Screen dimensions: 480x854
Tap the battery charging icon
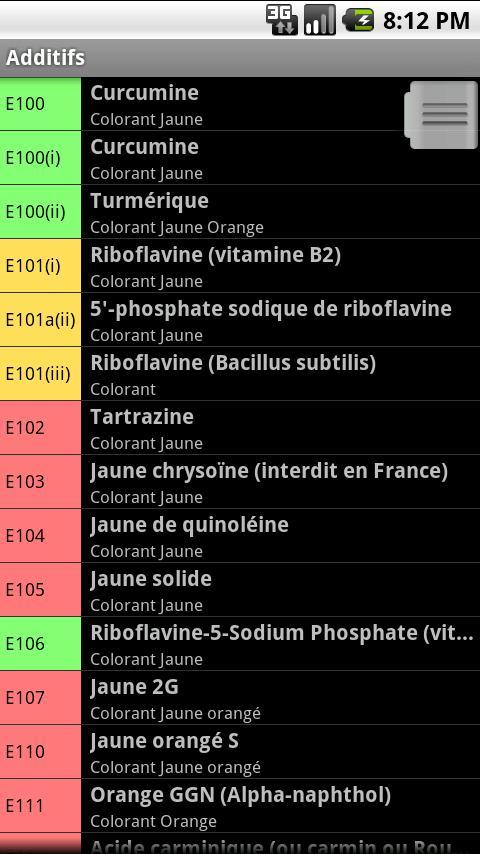(x=358, y=20)
